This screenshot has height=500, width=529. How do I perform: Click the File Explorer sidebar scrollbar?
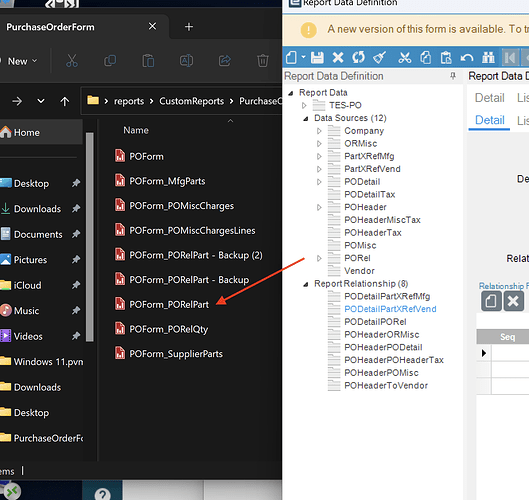[x=89, y=237]
